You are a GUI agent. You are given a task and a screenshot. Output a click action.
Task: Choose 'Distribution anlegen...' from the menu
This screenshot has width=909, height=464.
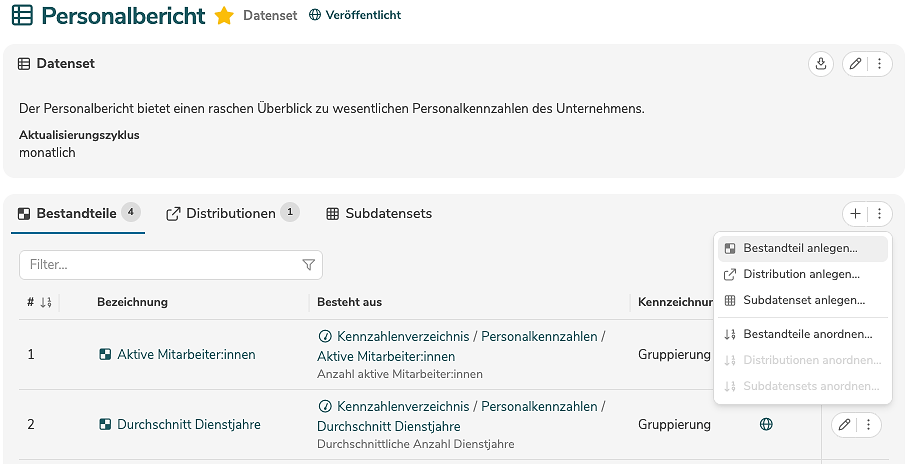coord(801,274)
